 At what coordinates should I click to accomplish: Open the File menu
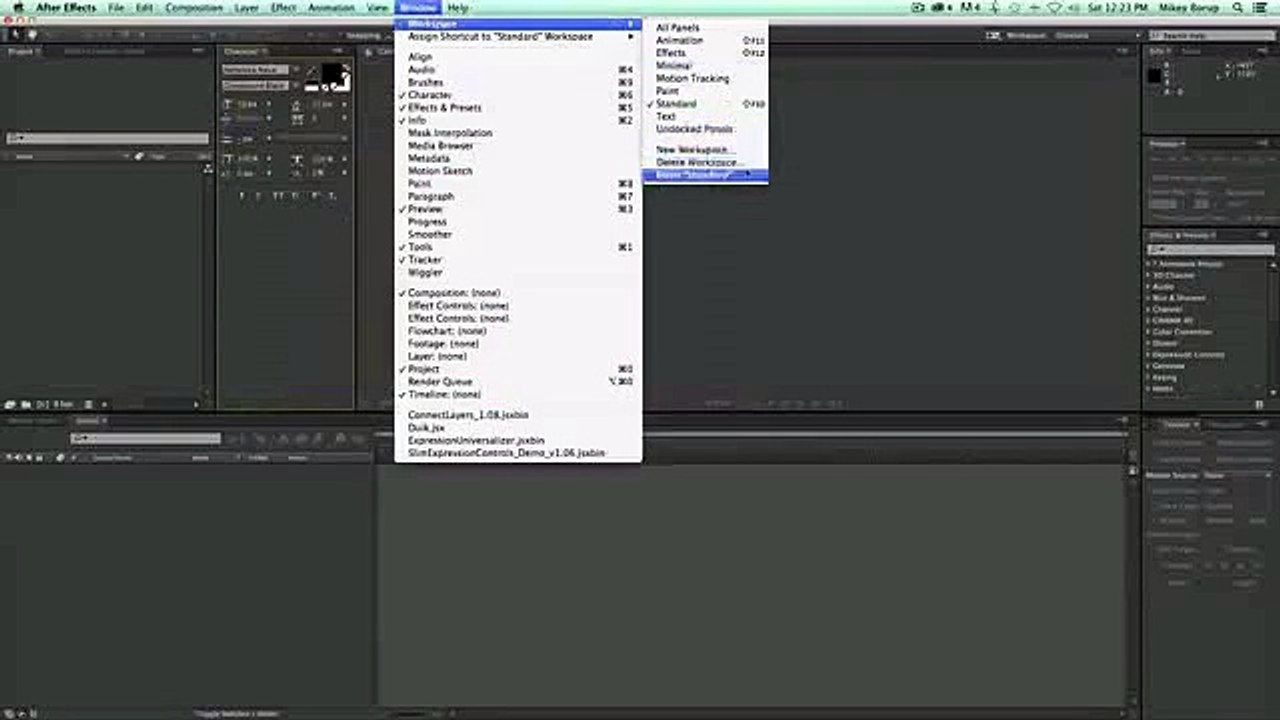116,7
